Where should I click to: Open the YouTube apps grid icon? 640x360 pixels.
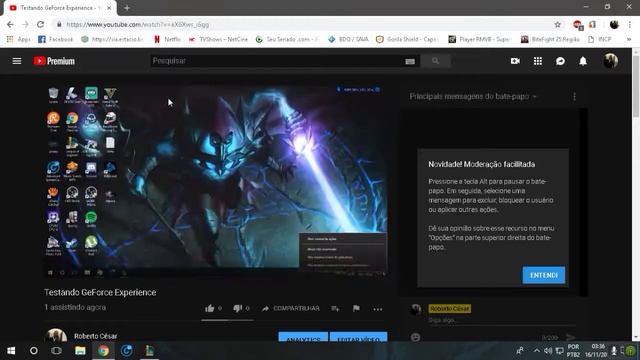538,61
